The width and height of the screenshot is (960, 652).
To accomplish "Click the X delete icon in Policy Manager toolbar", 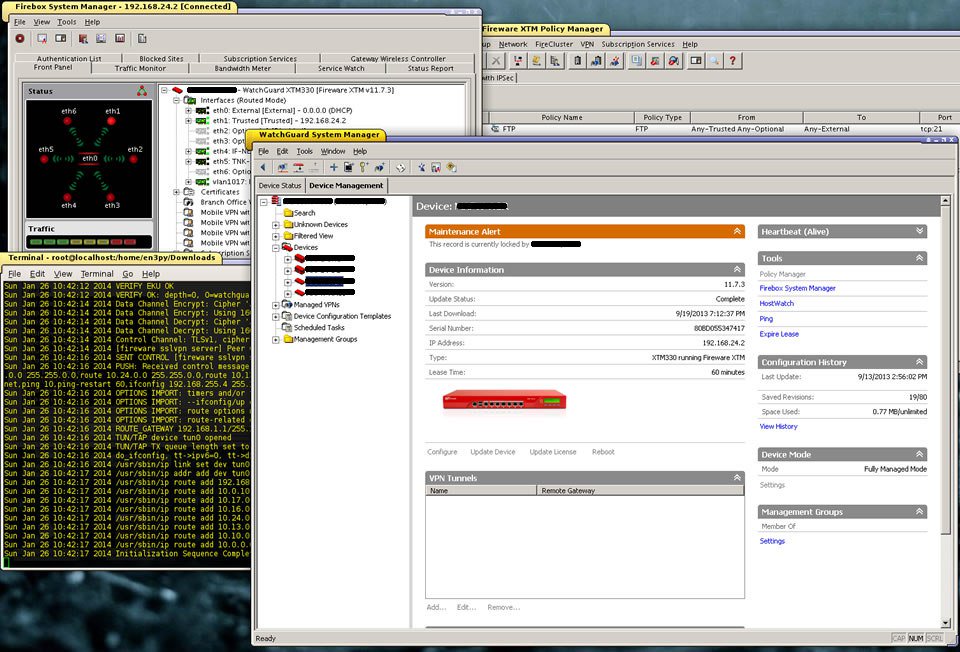I will (x=496, y=61).
